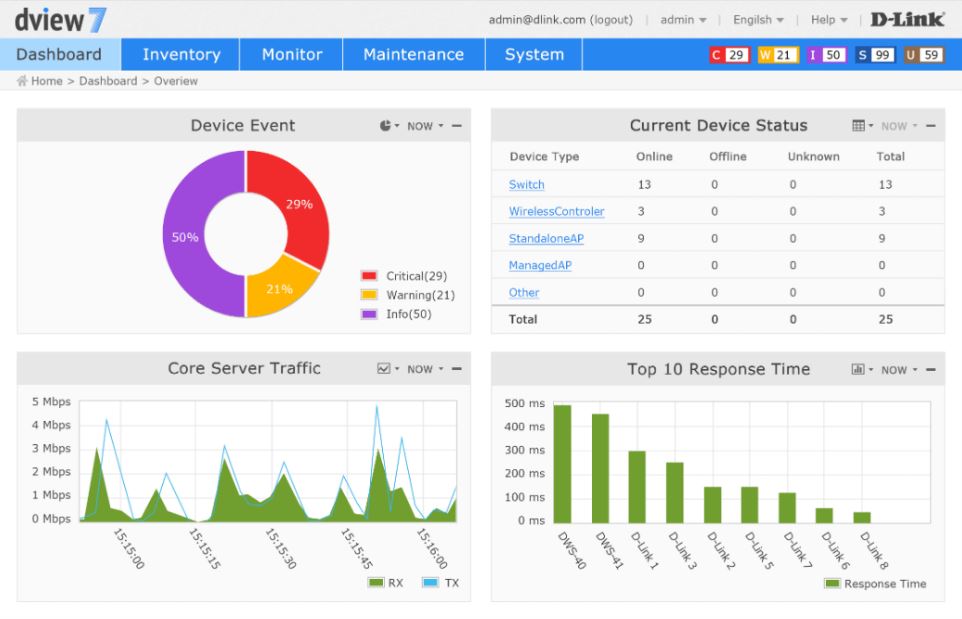Switch to the Inventory tab
The width and height of the screenshot is (962, 619).
tap(181, 55)
